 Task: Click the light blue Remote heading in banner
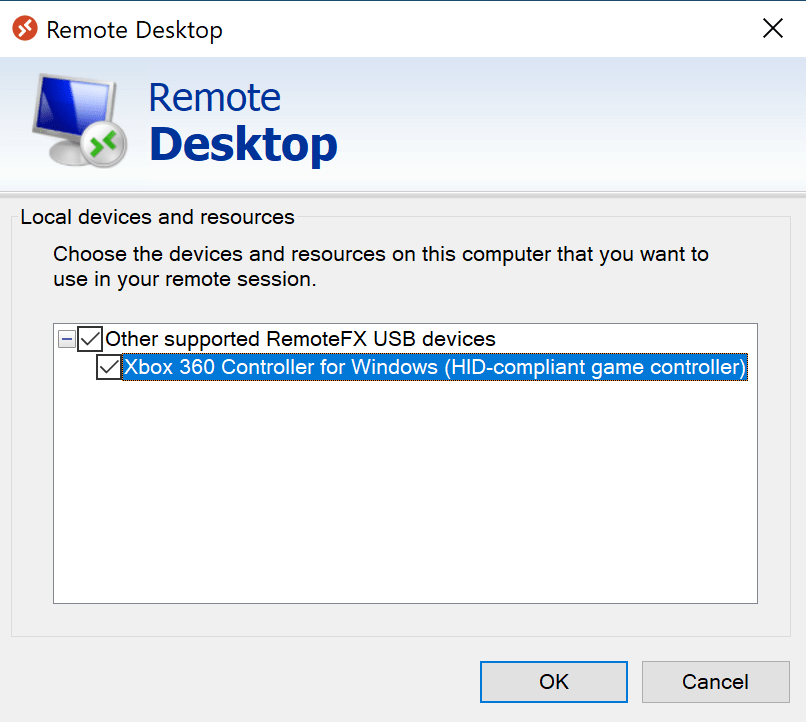214,98
